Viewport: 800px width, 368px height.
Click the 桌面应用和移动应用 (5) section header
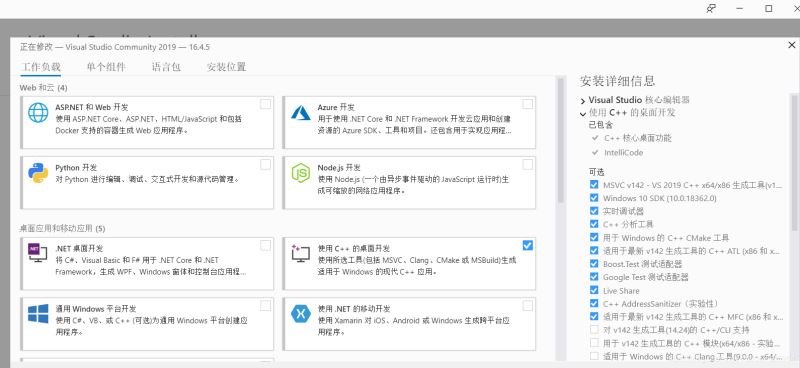tap(62, 228)
